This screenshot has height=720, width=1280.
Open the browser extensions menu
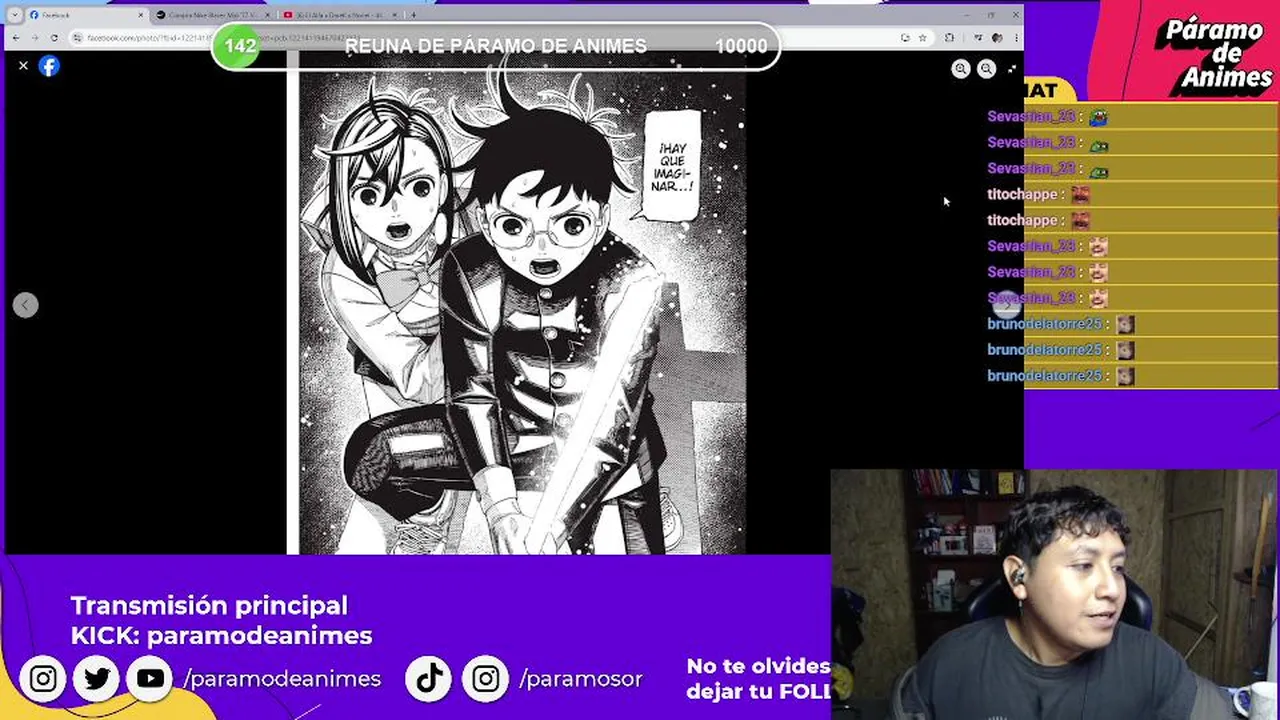click(x=949, y=38)
